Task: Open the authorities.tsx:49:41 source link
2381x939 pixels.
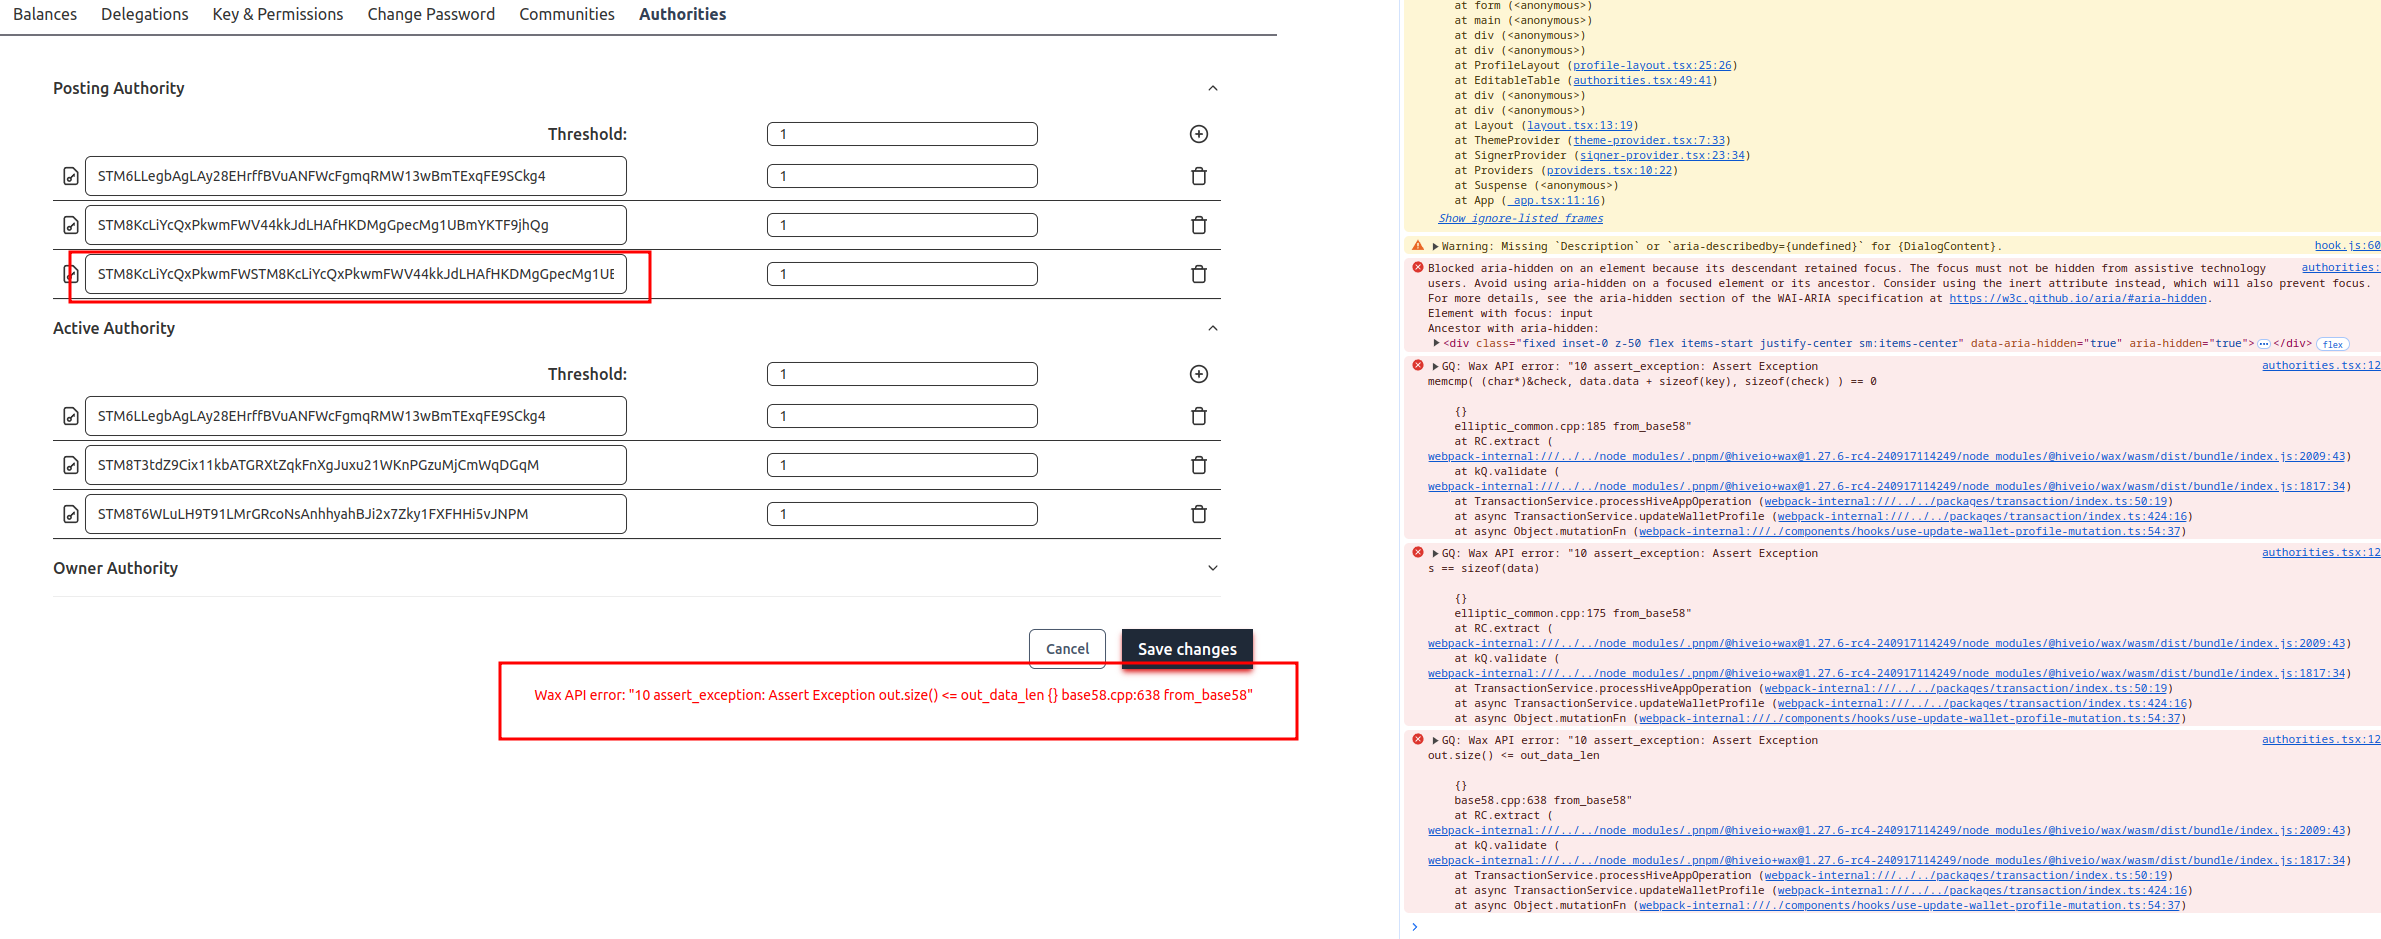Action: [x=1642, y=81]
